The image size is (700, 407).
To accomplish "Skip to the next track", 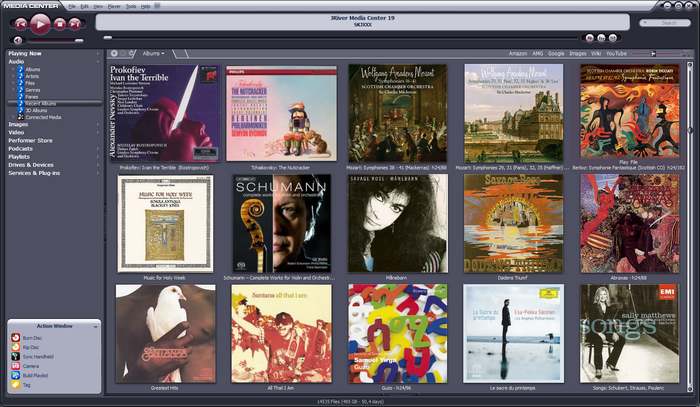I will (x=75, y=24).
